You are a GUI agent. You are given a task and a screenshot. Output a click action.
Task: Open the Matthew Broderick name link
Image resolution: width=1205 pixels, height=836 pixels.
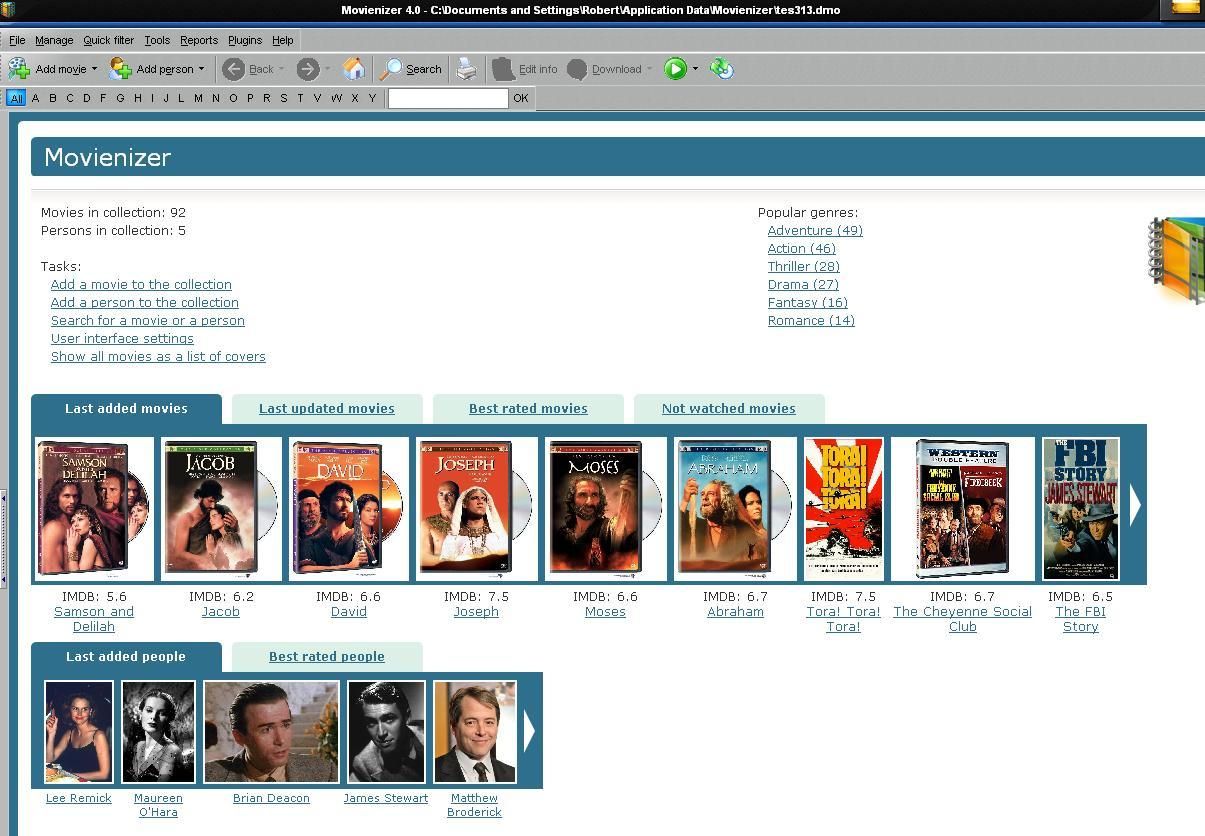click(474, 805)
